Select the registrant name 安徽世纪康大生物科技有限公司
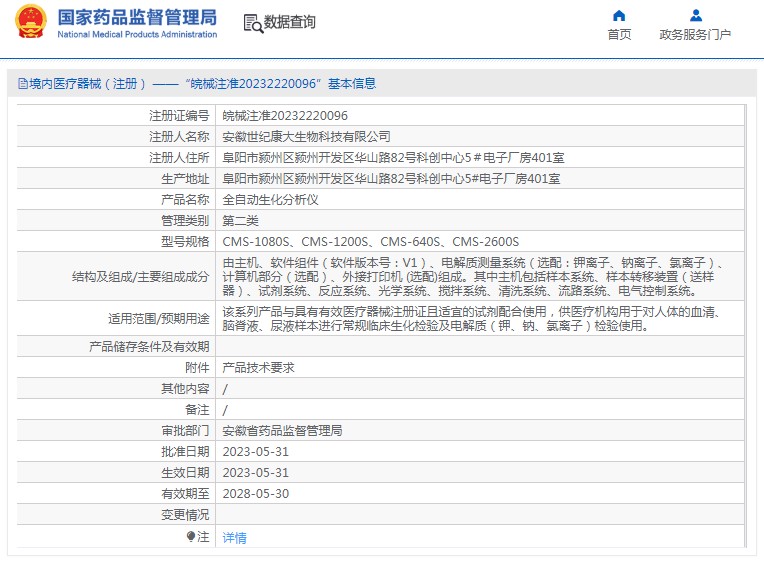The image size is (764, 567). coord(306,137)
